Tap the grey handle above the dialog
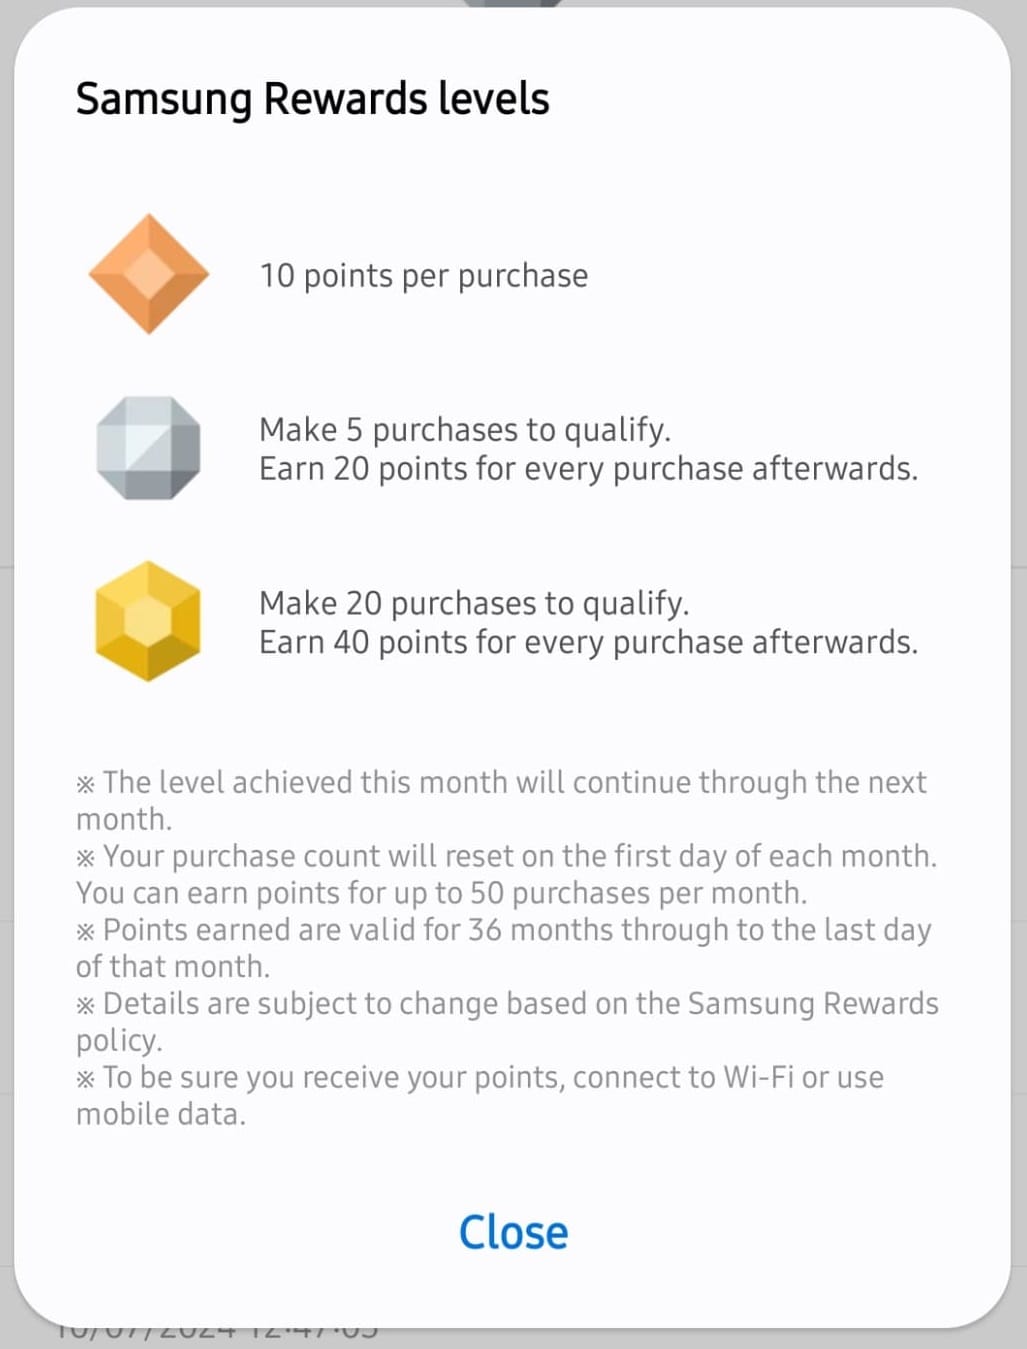 pyautogui.click(x=513, y=4)
